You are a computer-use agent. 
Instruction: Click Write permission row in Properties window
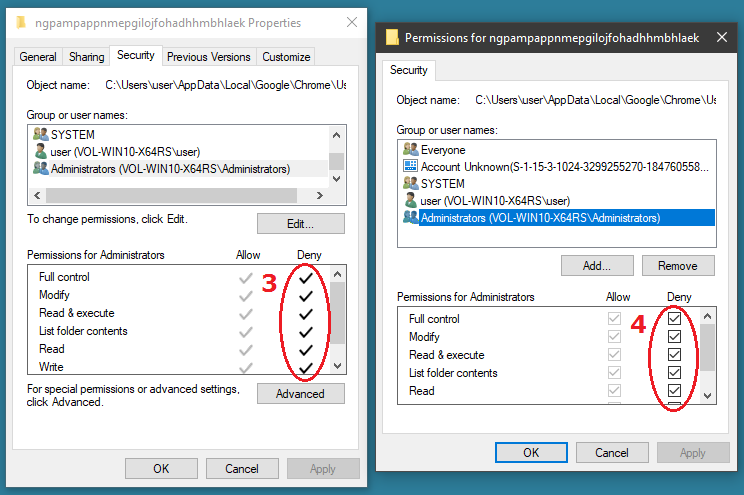point(179,366)
